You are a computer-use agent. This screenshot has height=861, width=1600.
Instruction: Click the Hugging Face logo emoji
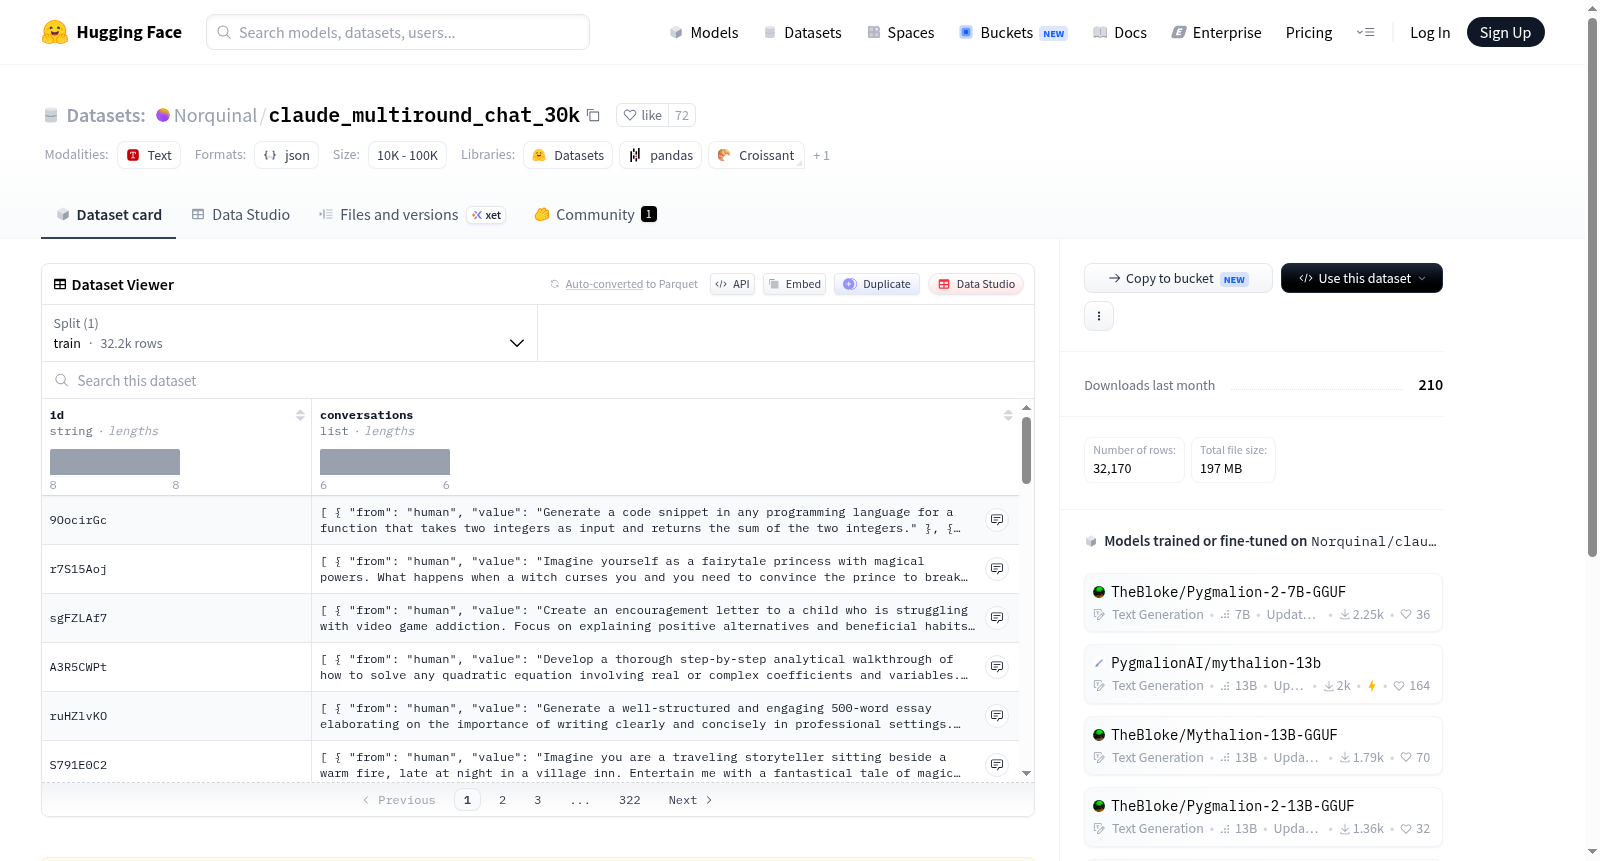(x=55, y=32)
